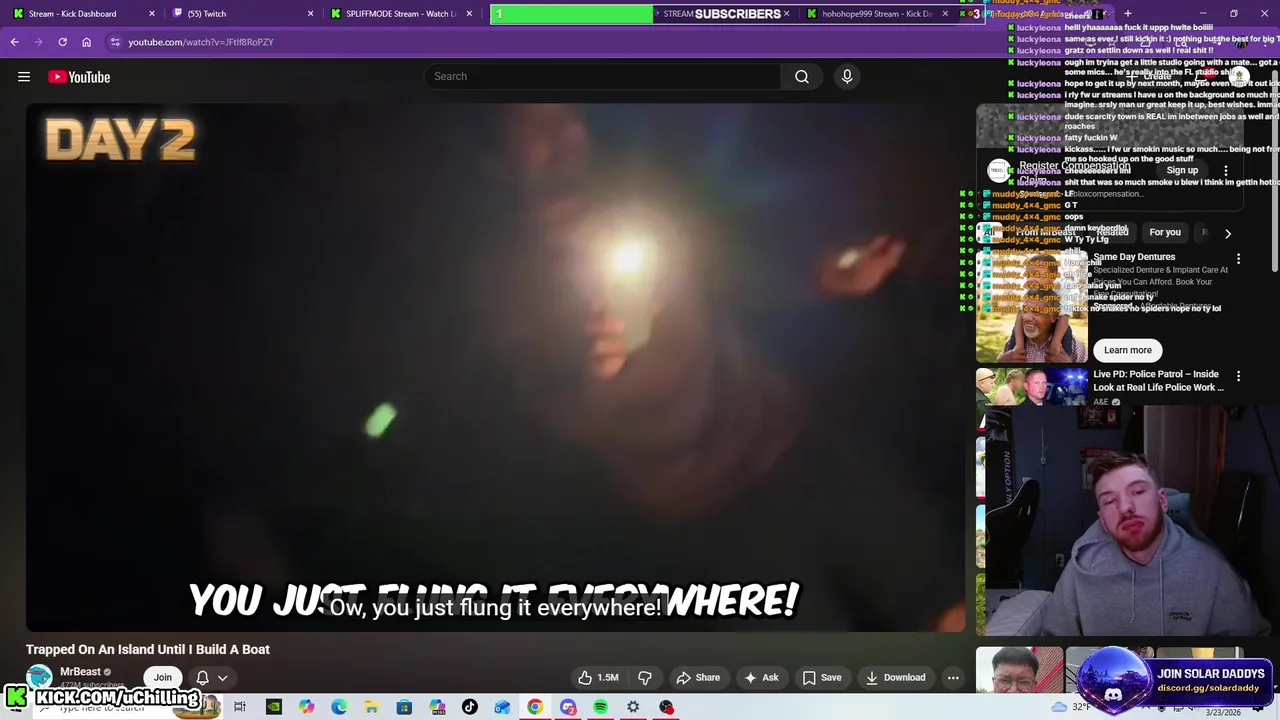The height and width of the screenshot is (720, 1280).
Task: Open Microsoft Edge from the taskbar
Action: coord(339,707)
